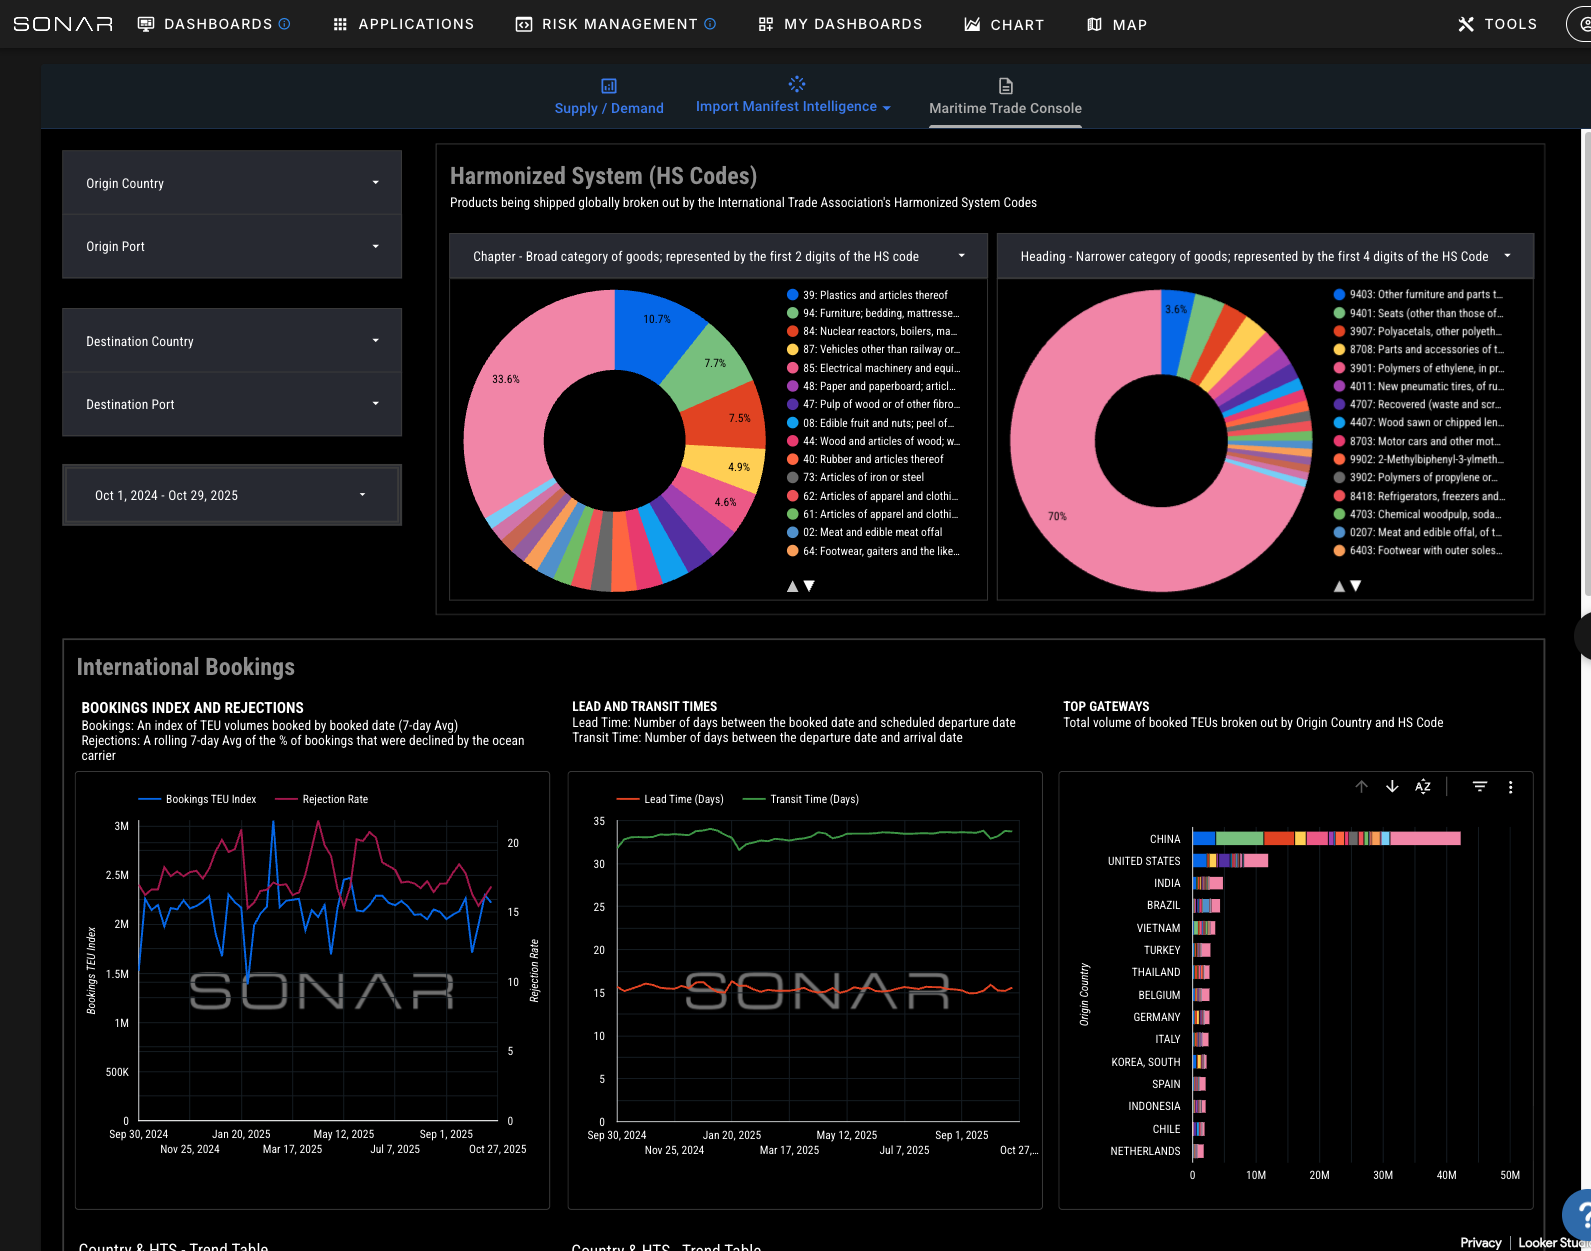This screenshot has height=1251, width=1591.
Task: Click drill-down arrow in Top Gateways toolbar
Action: coord(1392,787)
